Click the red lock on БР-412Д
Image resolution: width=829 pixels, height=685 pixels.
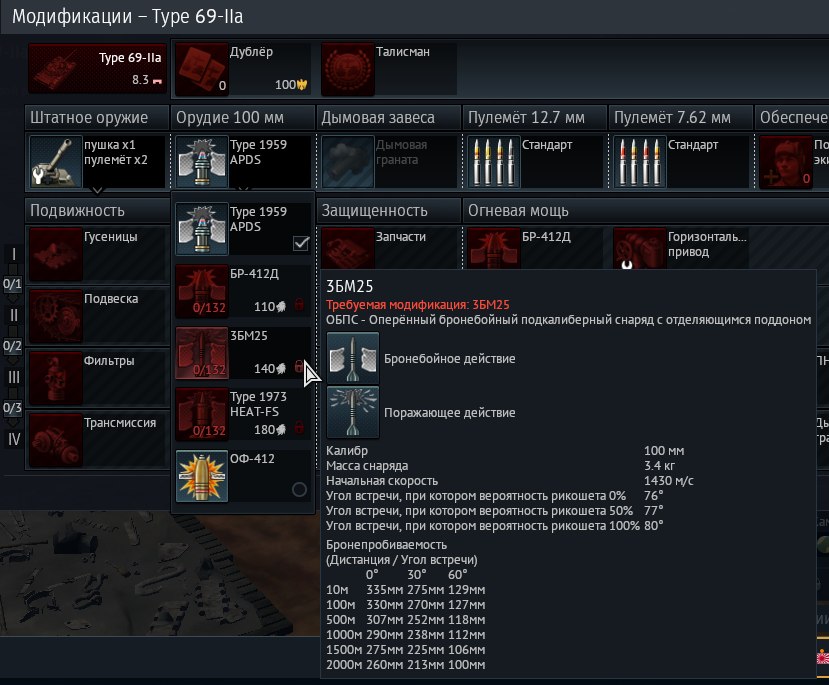(x=299, y=304)
